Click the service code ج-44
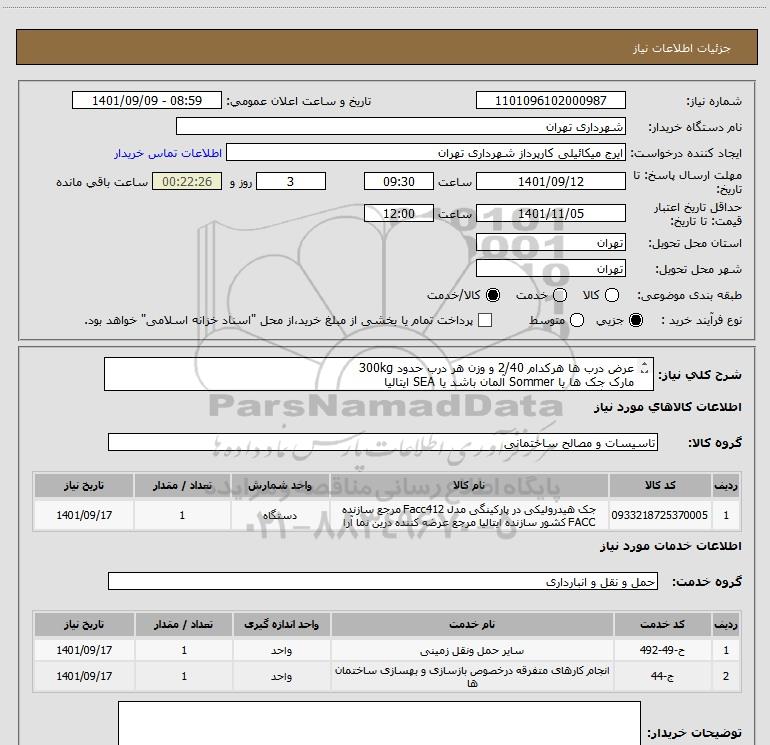Image resolution: width=770 pixels, height=745 pixels. (x=662, y=676)
